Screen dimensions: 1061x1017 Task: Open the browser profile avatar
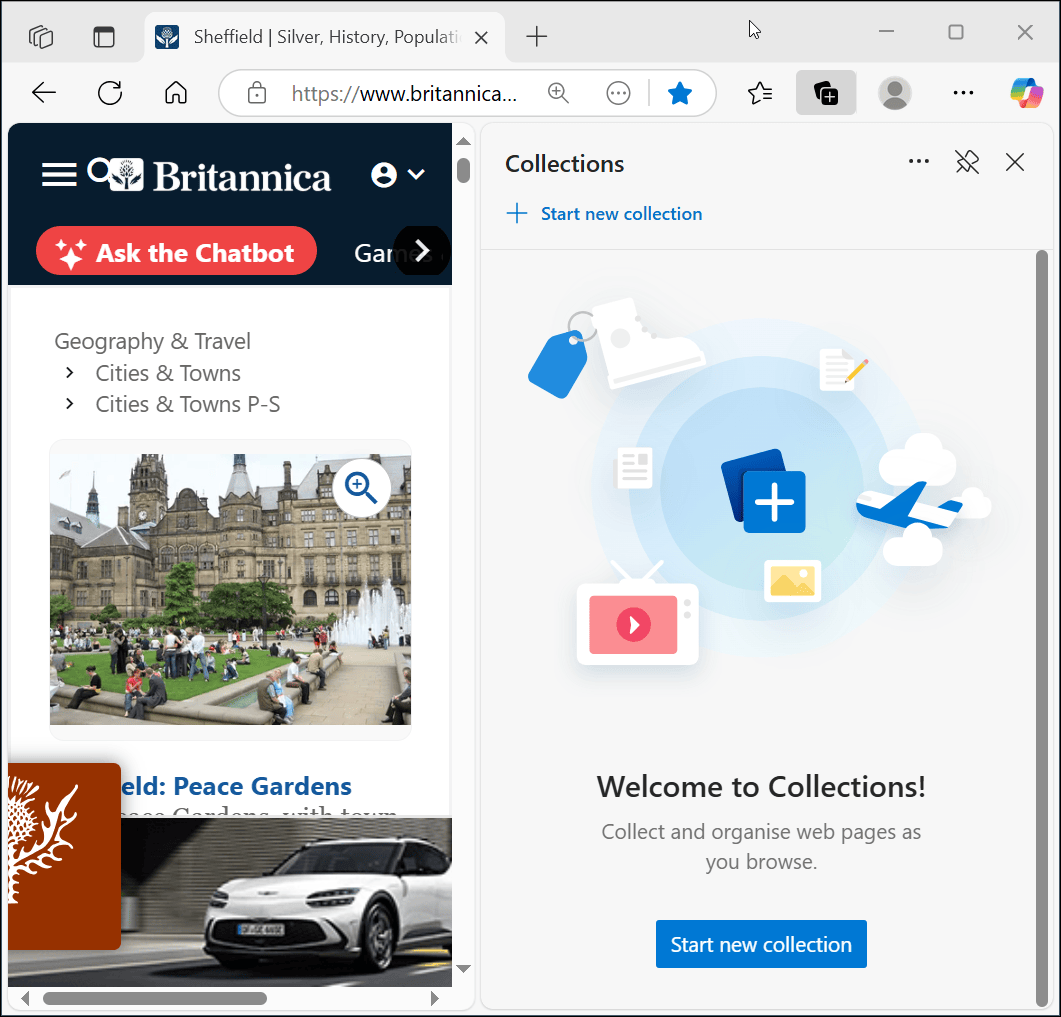tap(894, 92)
